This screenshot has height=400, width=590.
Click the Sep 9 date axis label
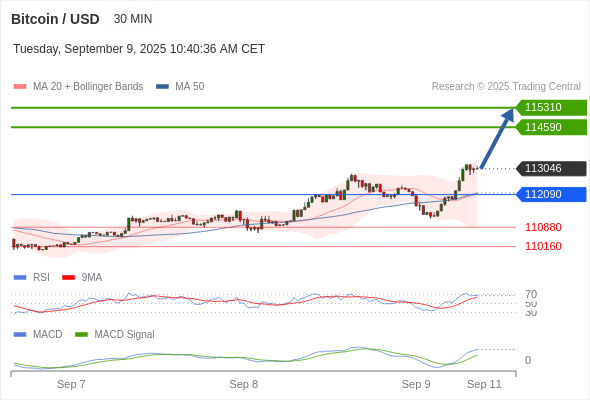click(x=416, y=385)
